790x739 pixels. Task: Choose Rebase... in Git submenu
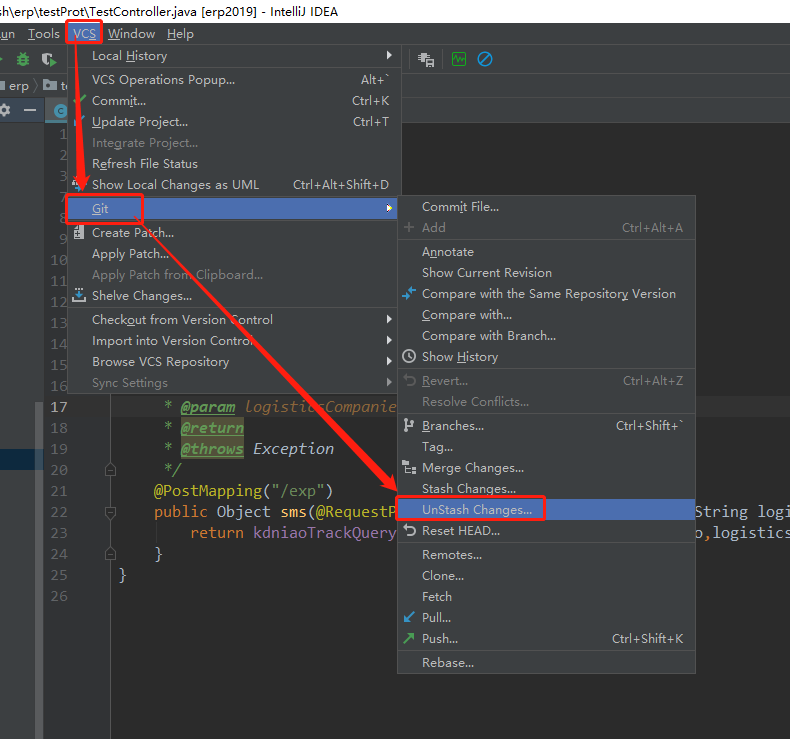[x=547, y=663]
